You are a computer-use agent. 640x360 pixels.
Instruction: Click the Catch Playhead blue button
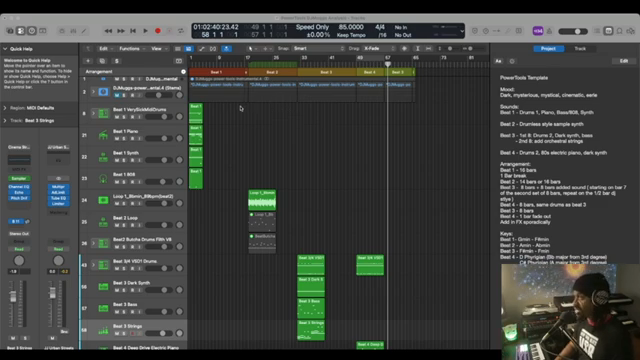pyautogui.click(x=226, y=49)
